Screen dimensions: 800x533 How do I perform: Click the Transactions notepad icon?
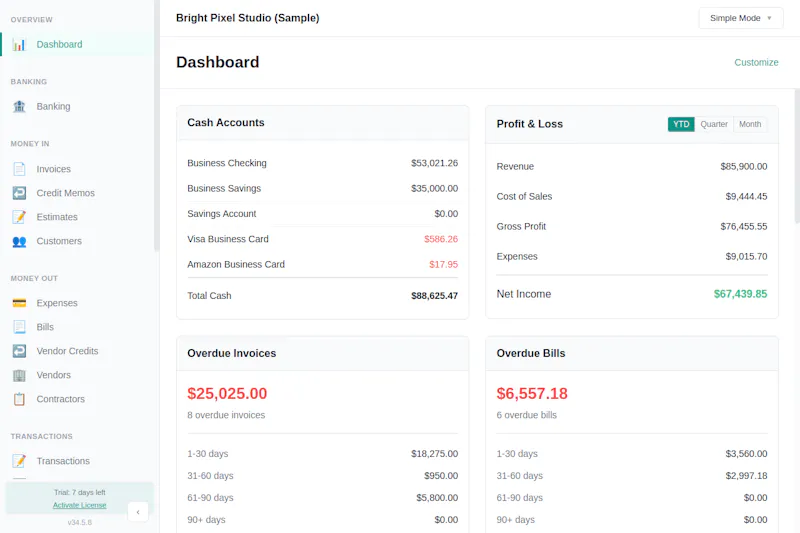(19, 461)
